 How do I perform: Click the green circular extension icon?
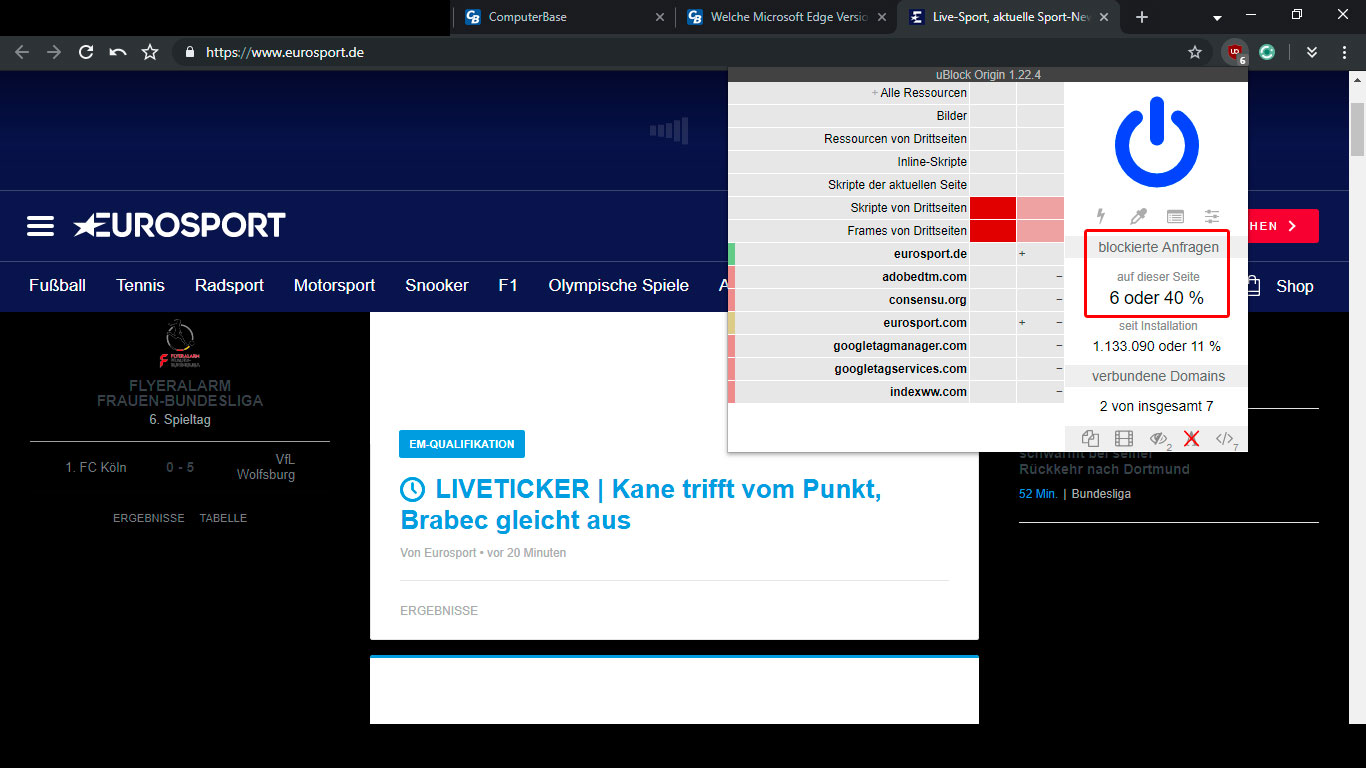(x=1267, y=52)
